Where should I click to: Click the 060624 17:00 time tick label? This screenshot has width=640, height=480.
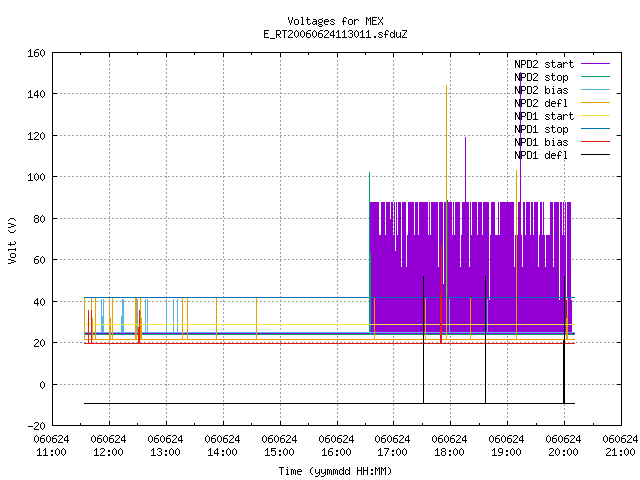(x=392, y=446)
